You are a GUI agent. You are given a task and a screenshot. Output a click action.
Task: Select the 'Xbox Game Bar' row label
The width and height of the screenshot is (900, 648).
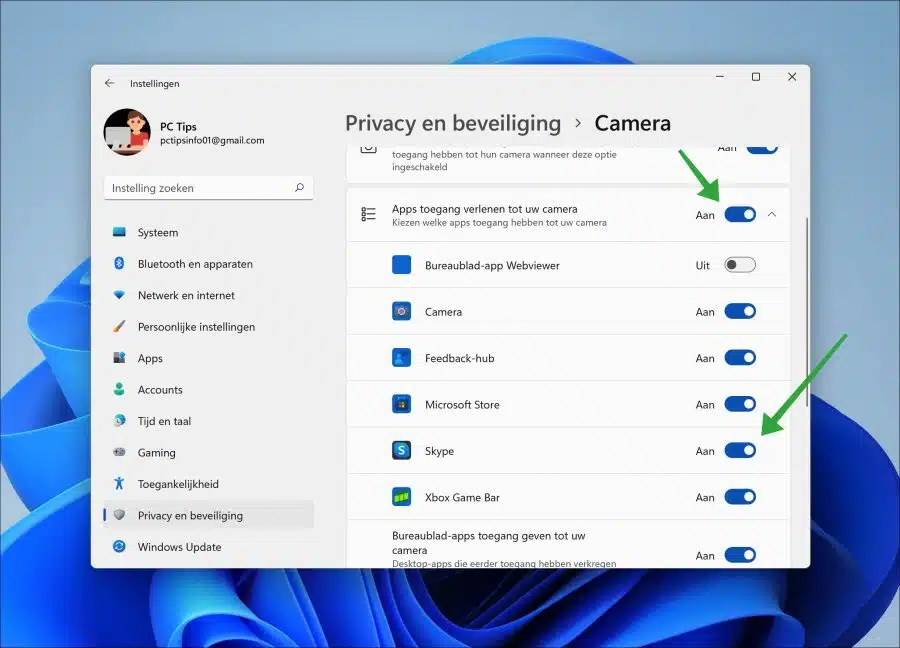coord(462,498)
